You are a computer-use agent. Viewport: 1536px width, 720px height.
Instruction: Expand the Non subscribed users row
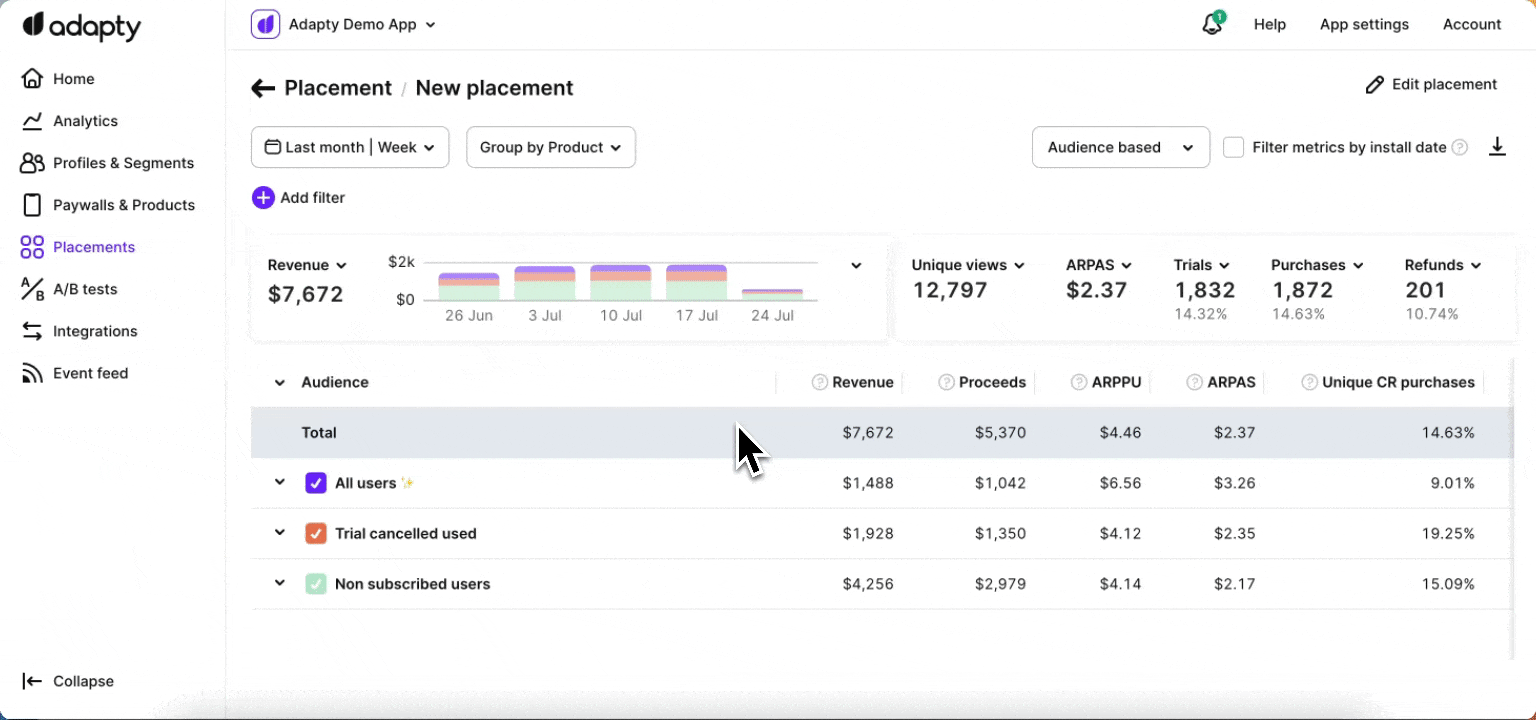[280, 583]
